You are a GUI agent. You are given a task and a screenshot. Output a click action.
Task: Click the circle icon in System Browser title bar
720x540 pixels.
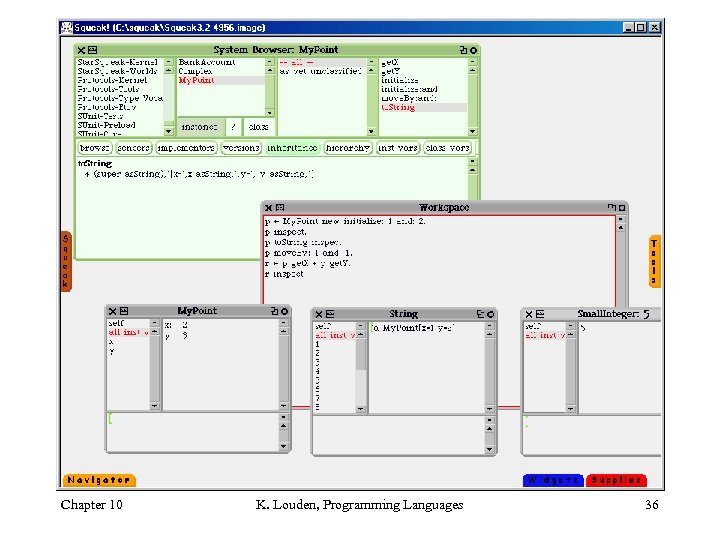tap(473, 50)
